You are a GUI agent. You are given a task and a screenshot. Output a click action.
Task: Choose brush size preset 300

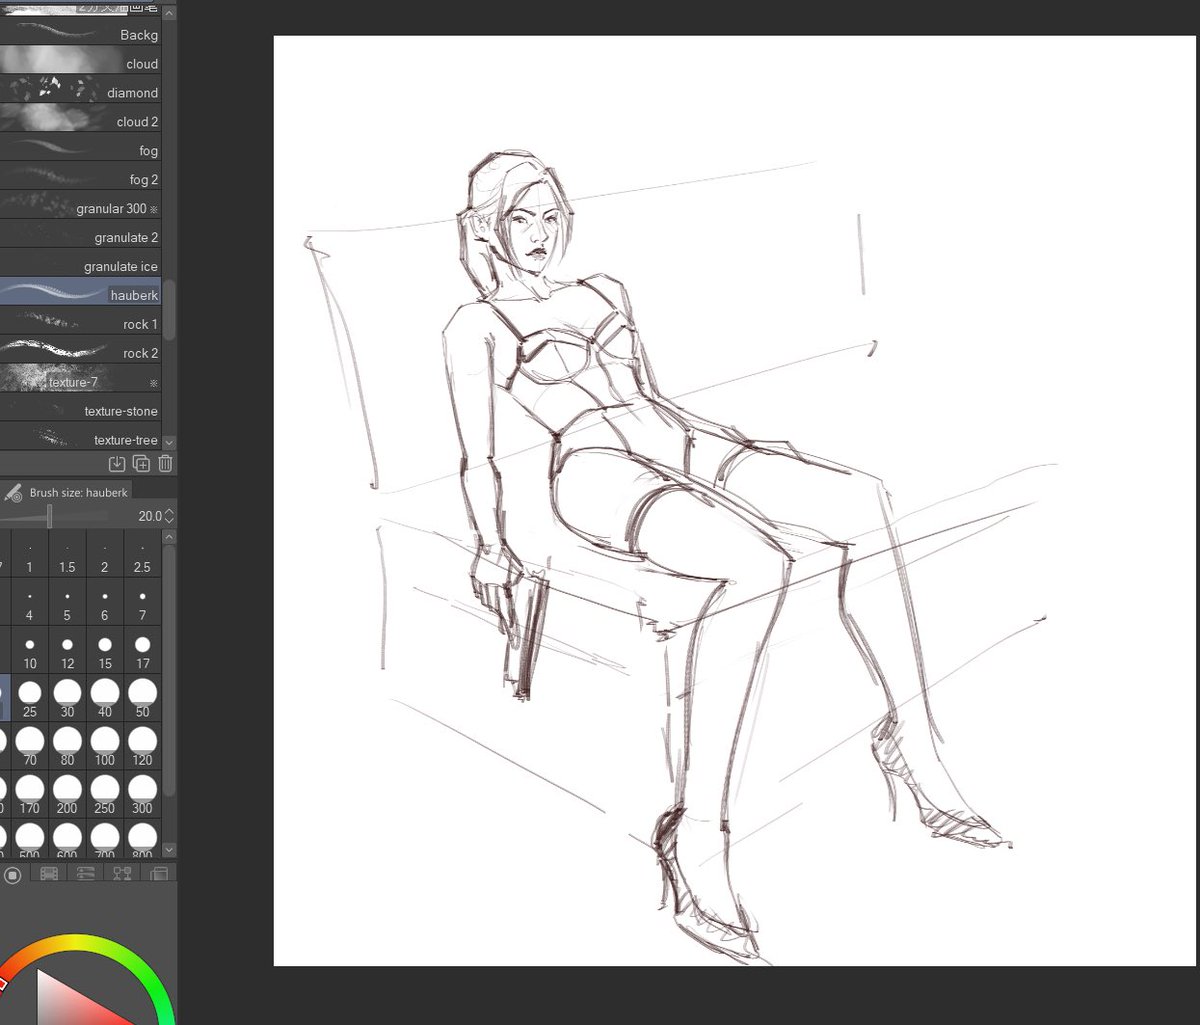[142, 796]
